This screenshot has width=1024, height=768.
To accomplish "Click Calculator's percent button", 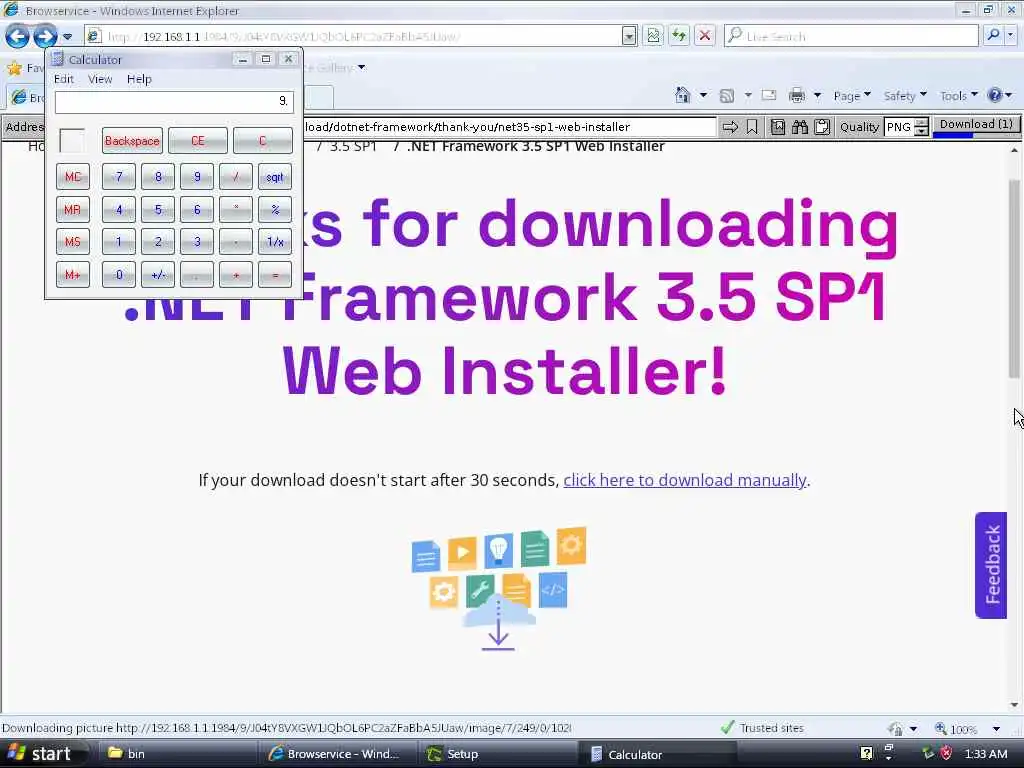I will (x=275, y=210).
